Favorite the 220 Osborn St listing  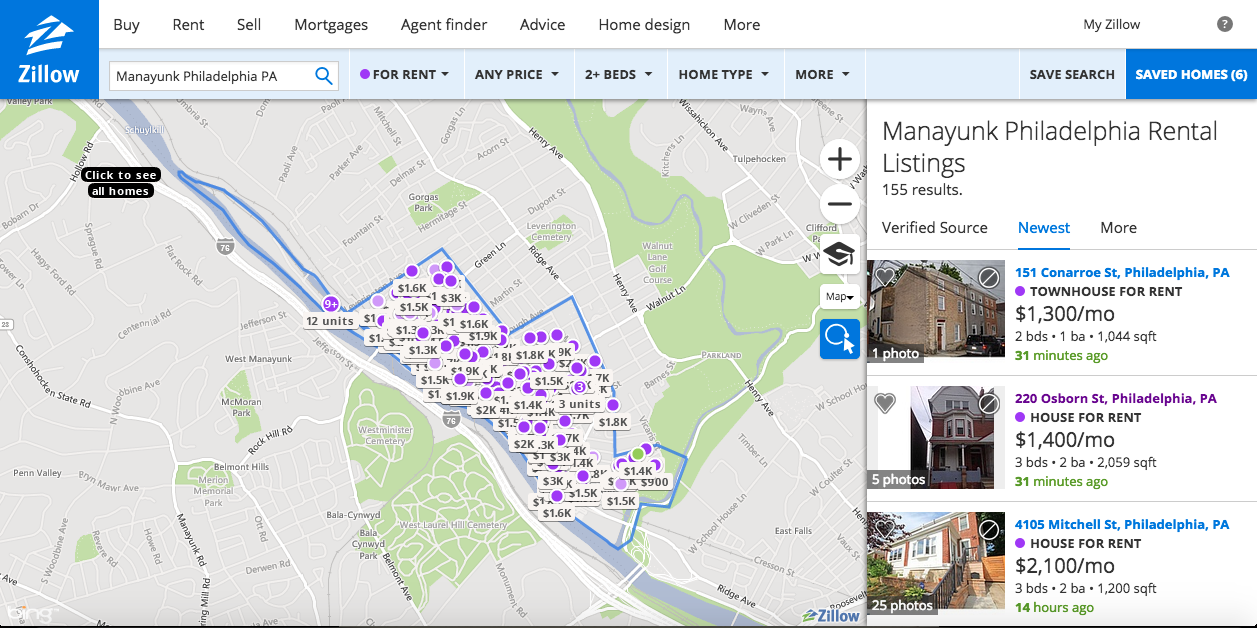click(x=885, y=403)
